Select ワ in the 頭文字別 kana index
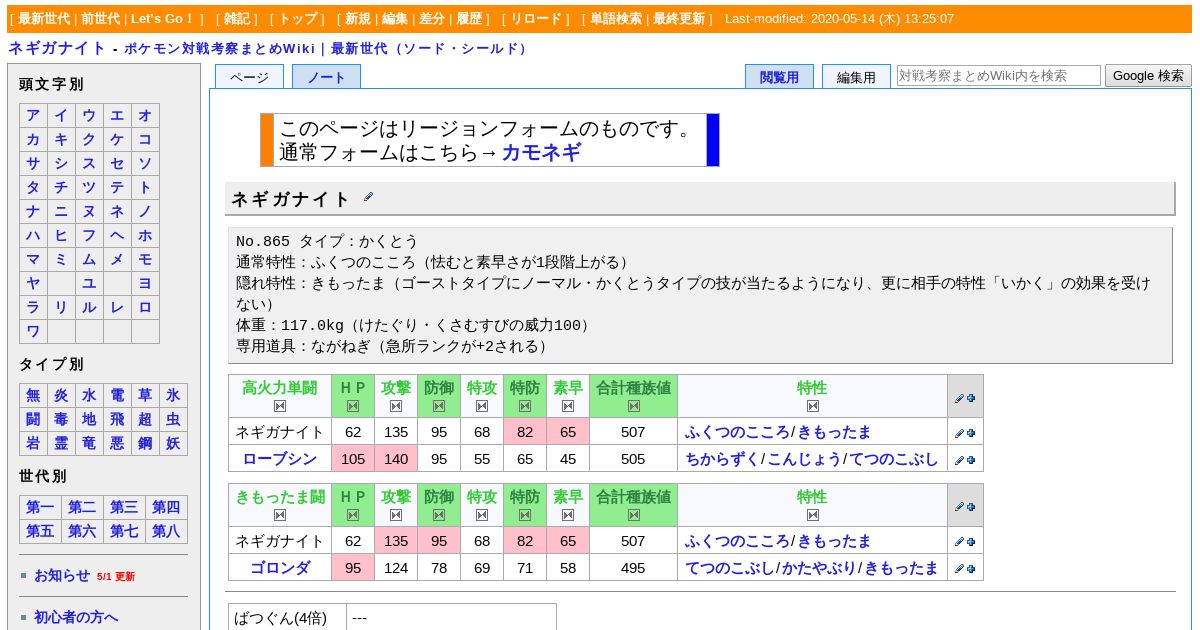1200x630 pixels. tap(33, 331)
